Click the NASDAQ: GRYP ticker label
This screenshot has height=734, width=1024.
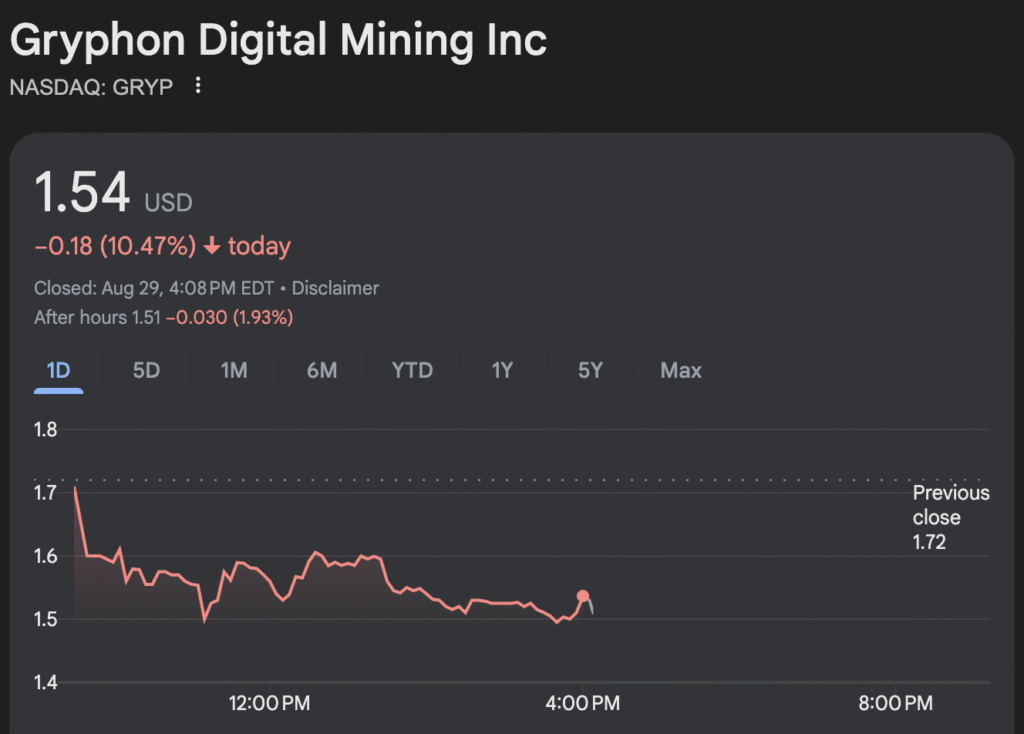91,87
